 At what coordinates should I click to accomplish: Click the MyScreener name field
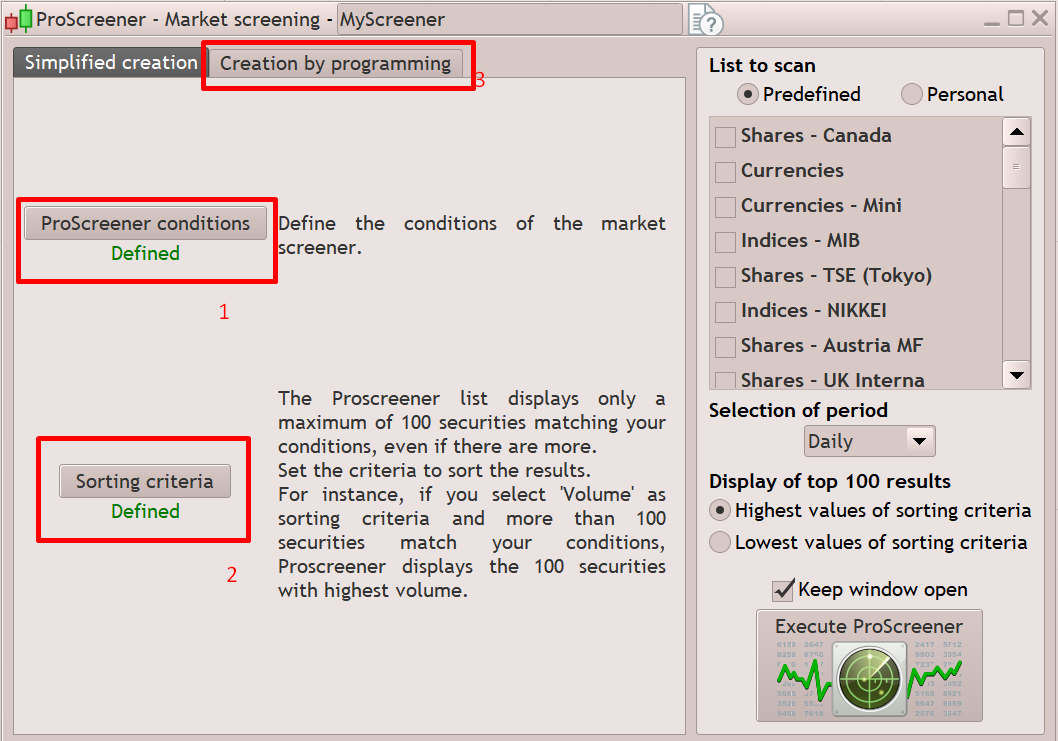tap(509, 20)
